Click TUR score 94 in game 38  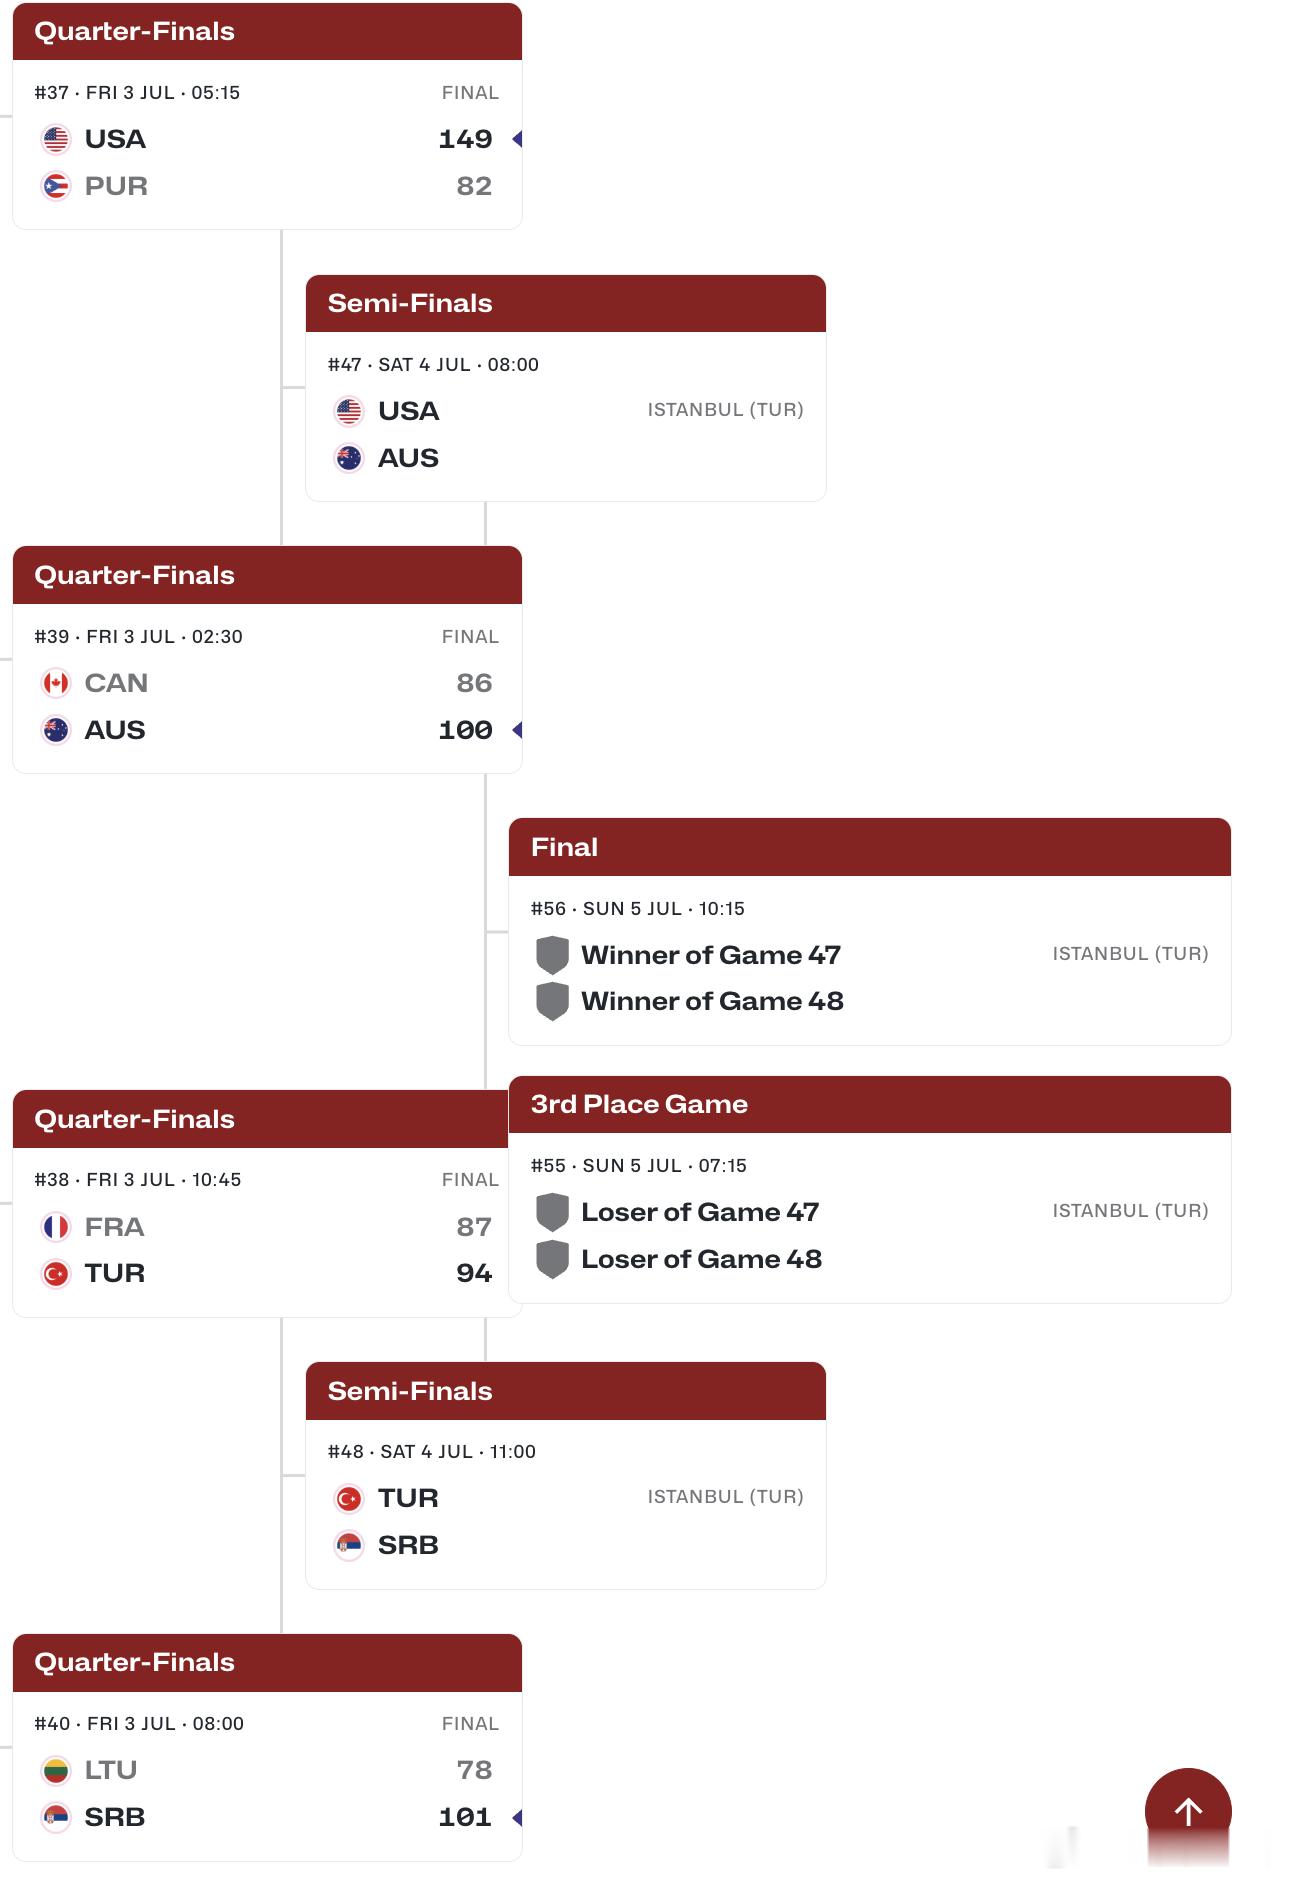[474, 1273]
